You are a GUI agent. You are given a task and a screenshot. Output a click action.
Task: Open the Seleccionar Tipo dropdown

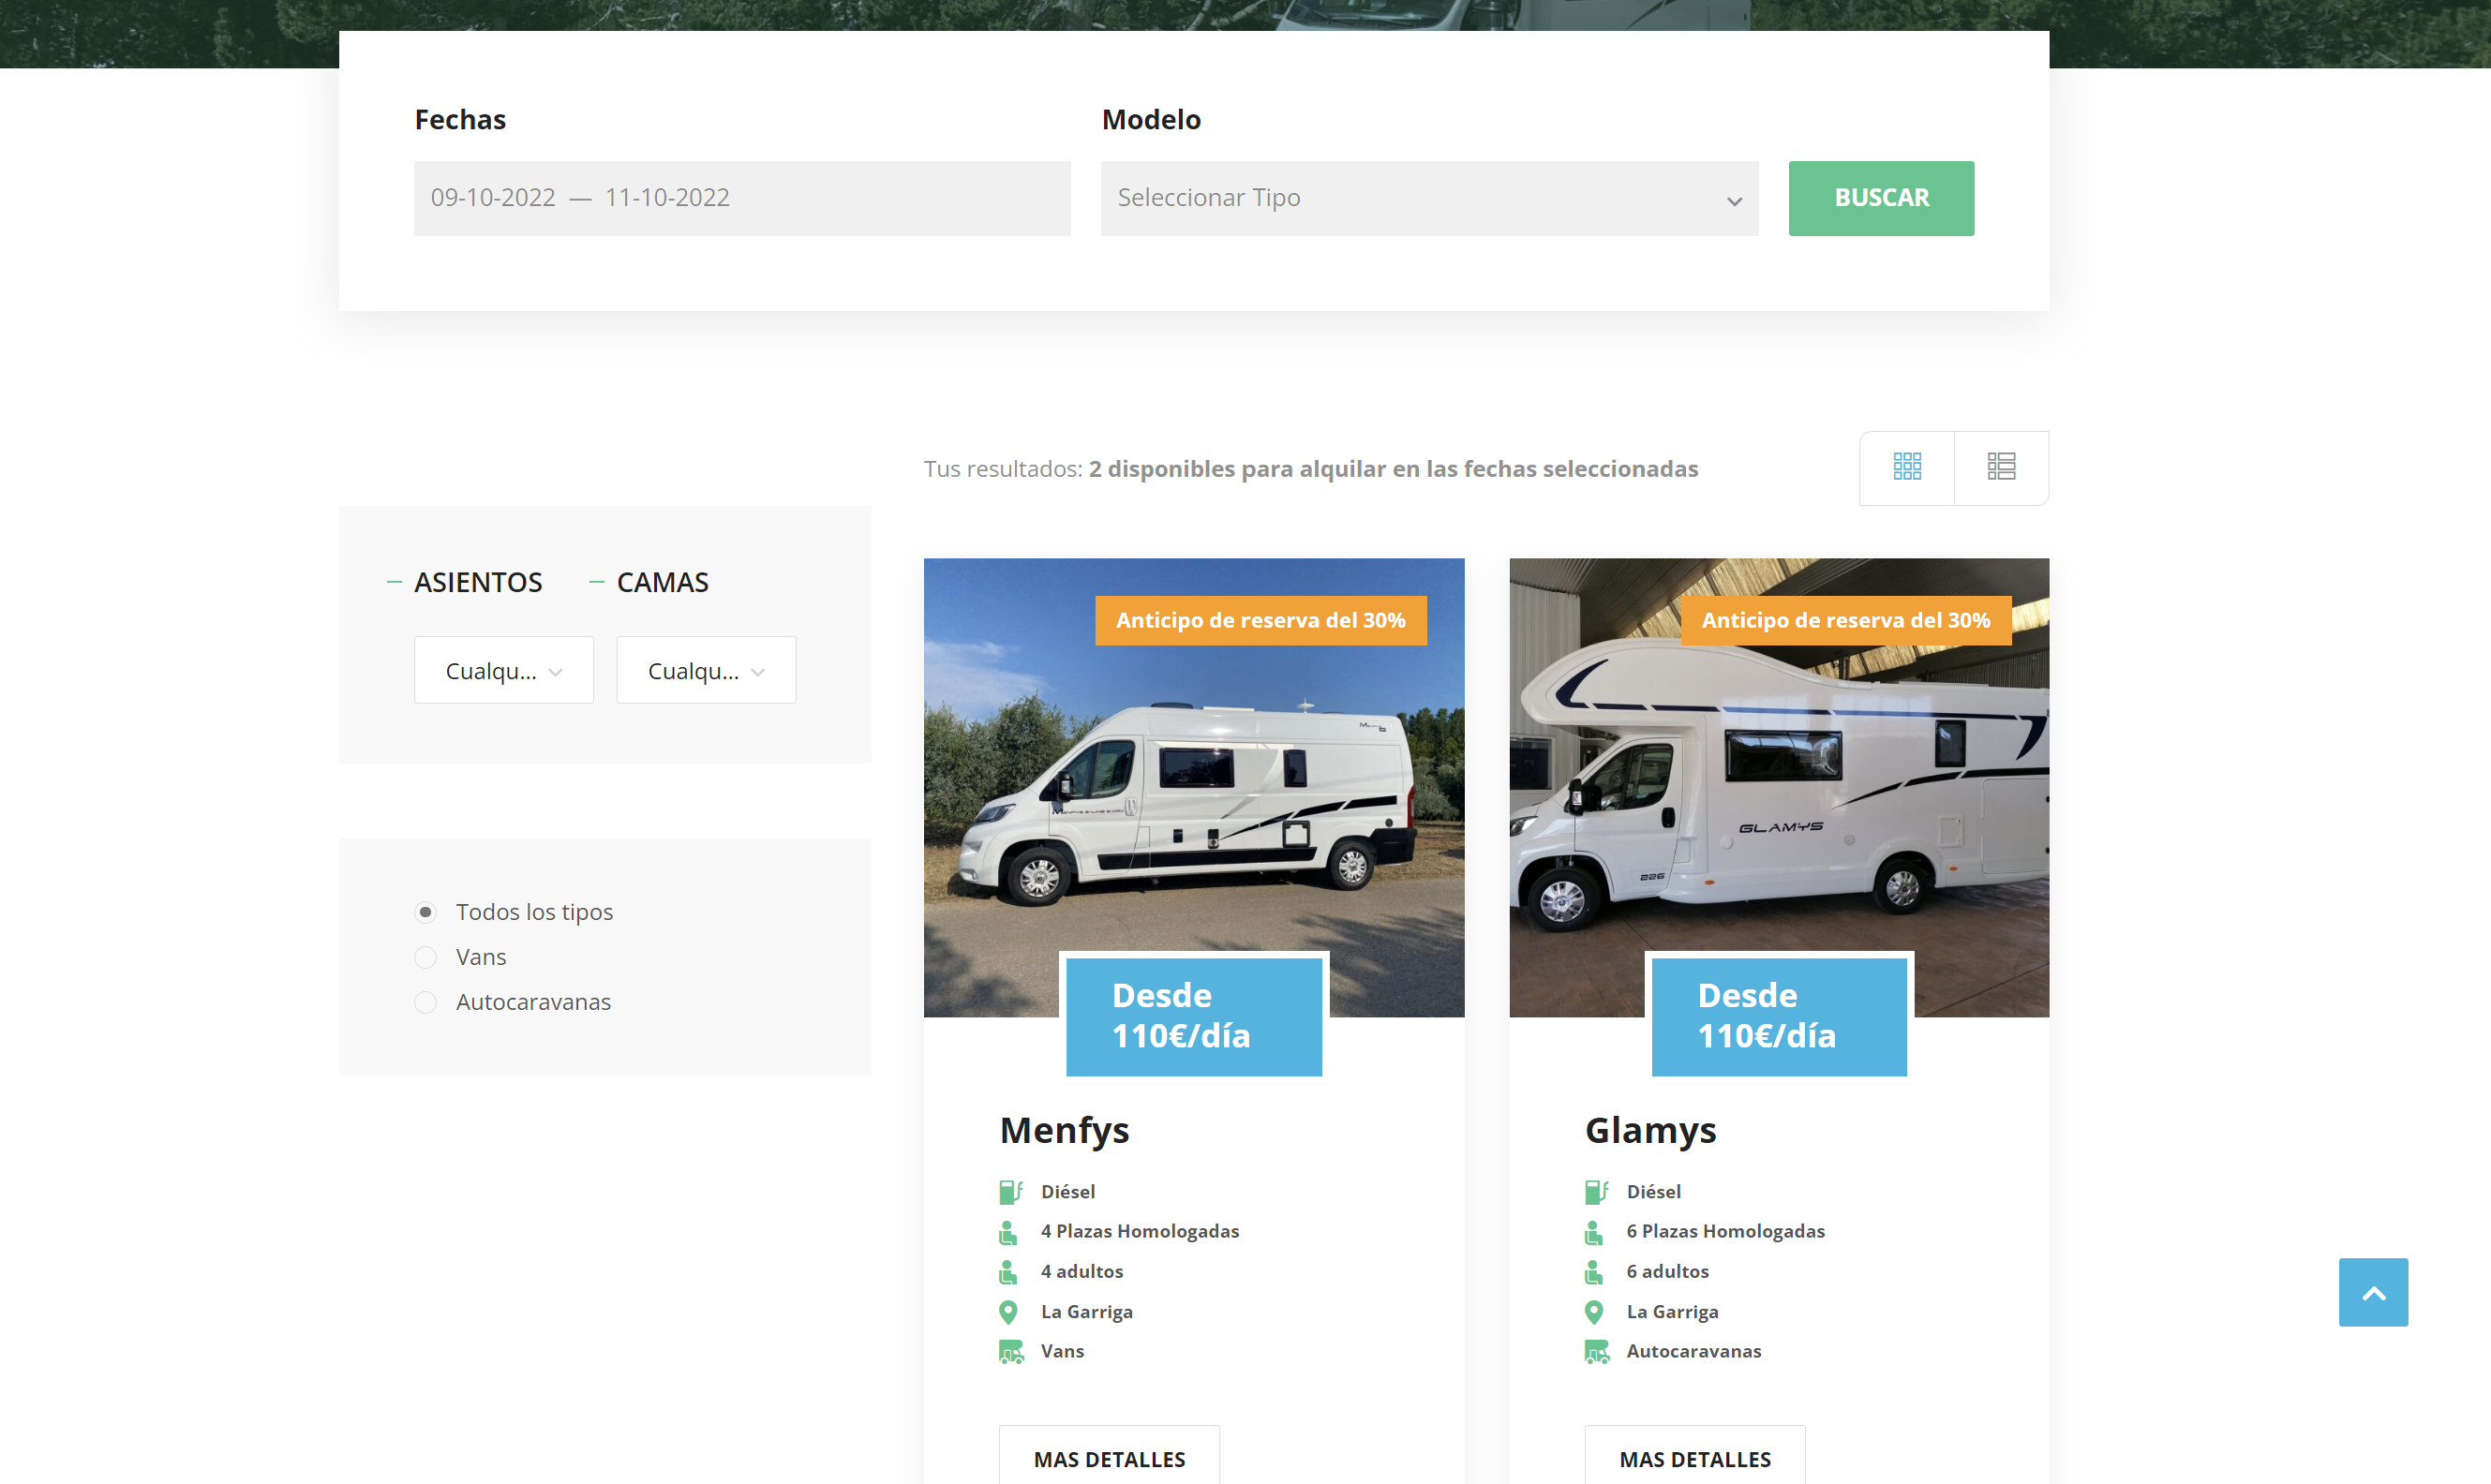(1428, 198)
